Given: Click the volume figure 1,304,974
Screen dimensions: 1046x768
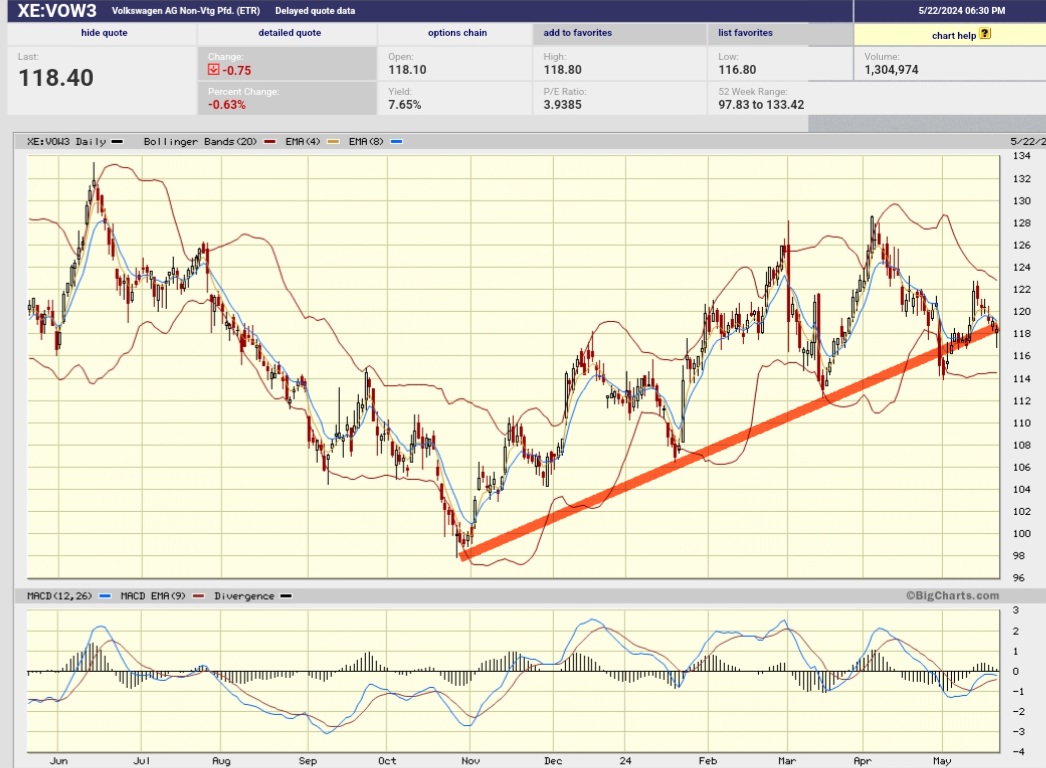Looking at the screenshot, I should tap(891, 70).
